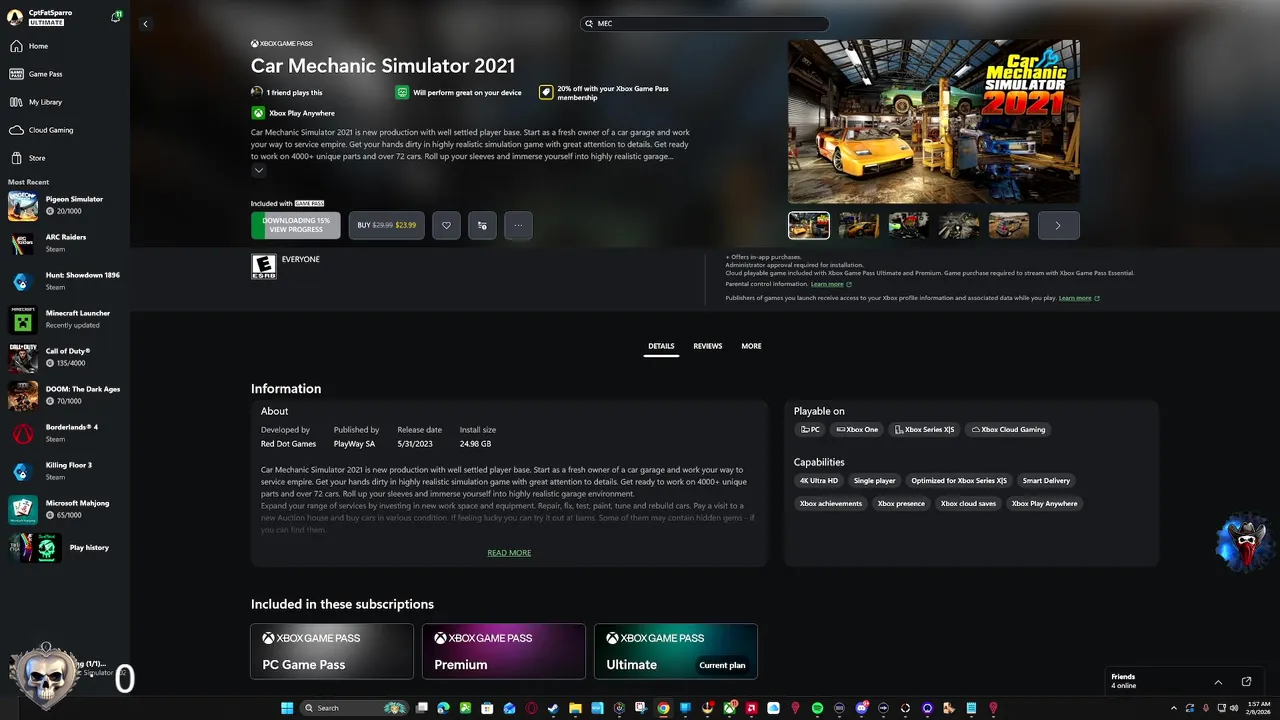Image resolution: width=1280 pixels, height=720 pixels.
Task: Switch to the More tab
Action: tap(751, 346)
